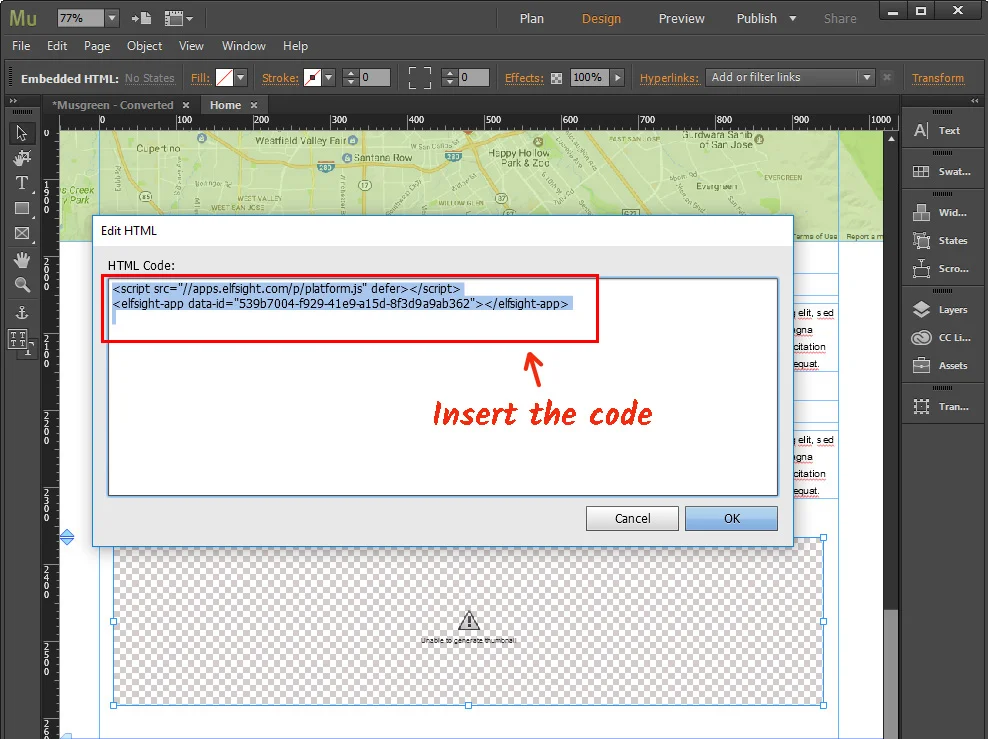This screenshot has width=988, height=739.
Task: Open the View menu
Action: pyautogui.click(x=191, y=46)
